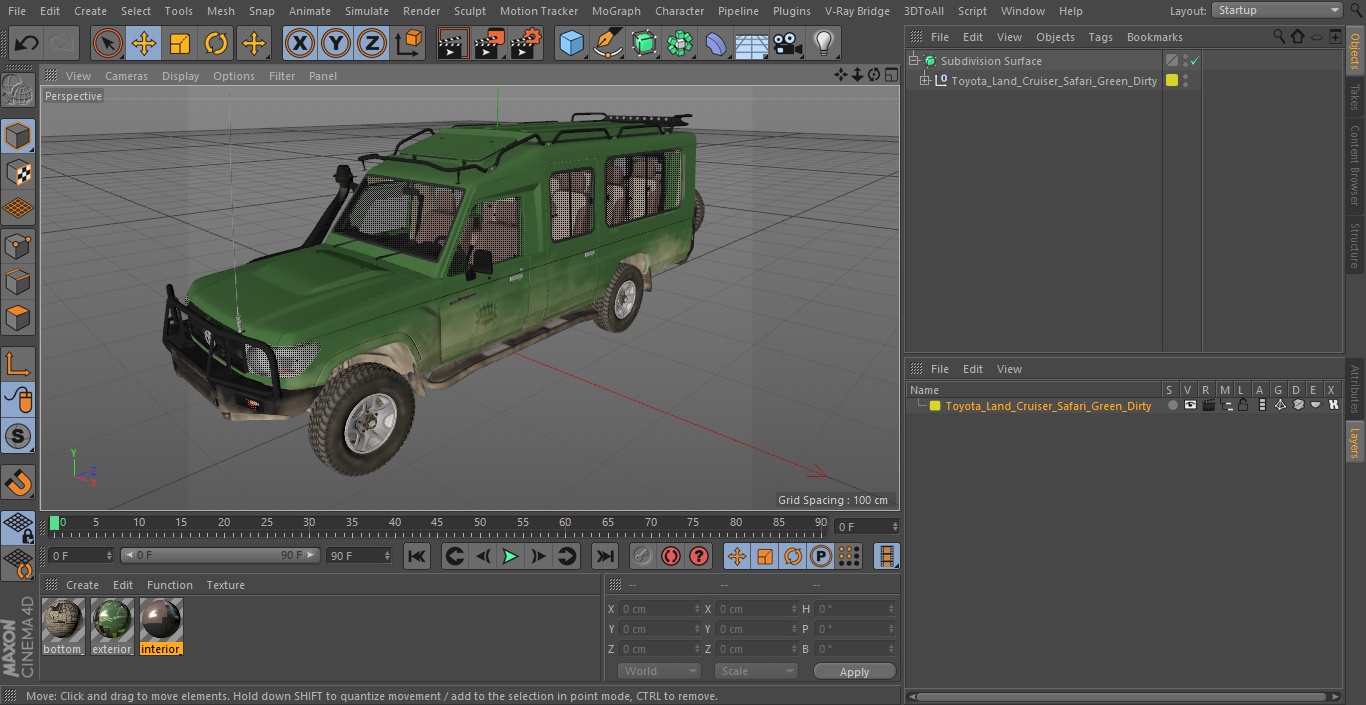Image resolution: width=1366 pixels, height=705 pixels.
Task: Toggle the Enable Snap magnet icon
Action: point(18,483)
